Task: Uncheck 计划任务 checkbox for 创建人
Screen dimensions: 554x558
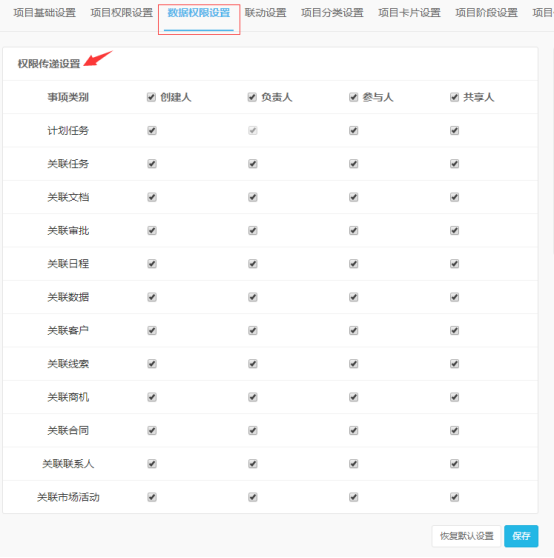Action: click(152, 131)
